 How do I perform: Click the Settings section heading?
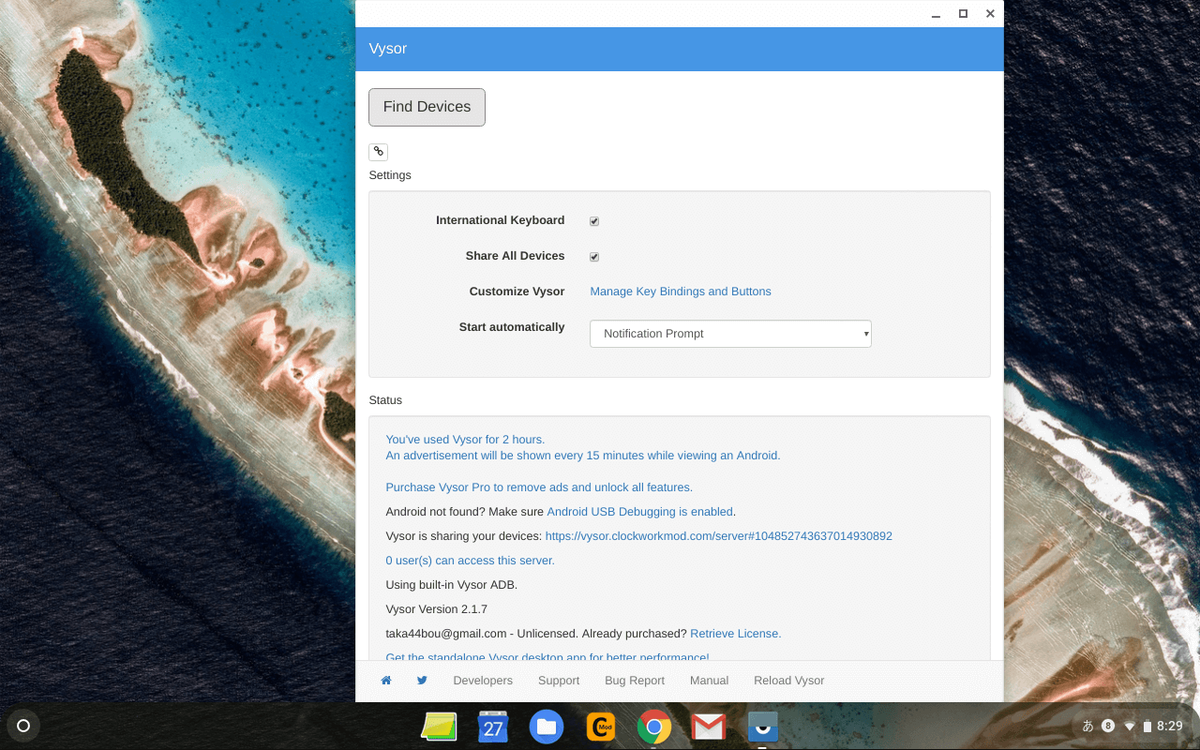coord(390,175)
